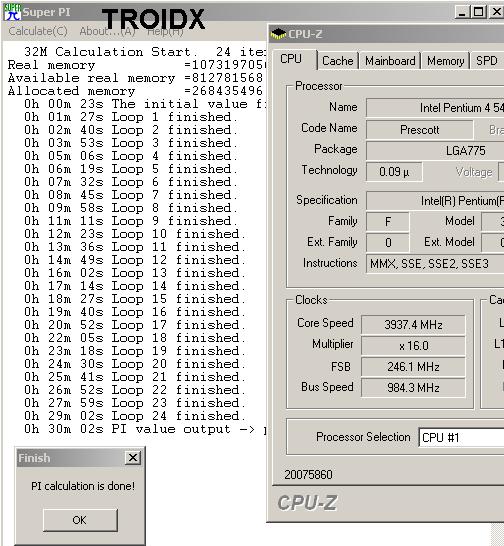Close the Finish dialog with X
504x546 pixels.
pos(133,458)
